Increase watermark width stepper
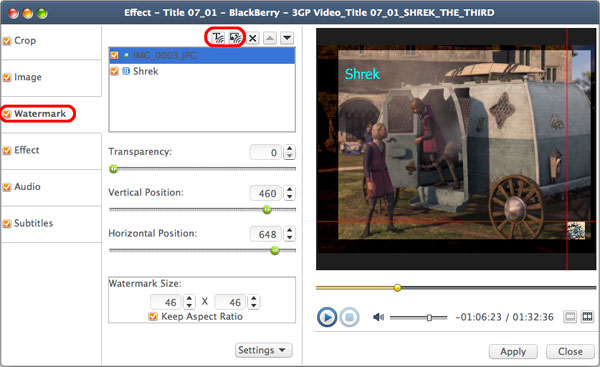600x367 pixels. tap(189, 298)
